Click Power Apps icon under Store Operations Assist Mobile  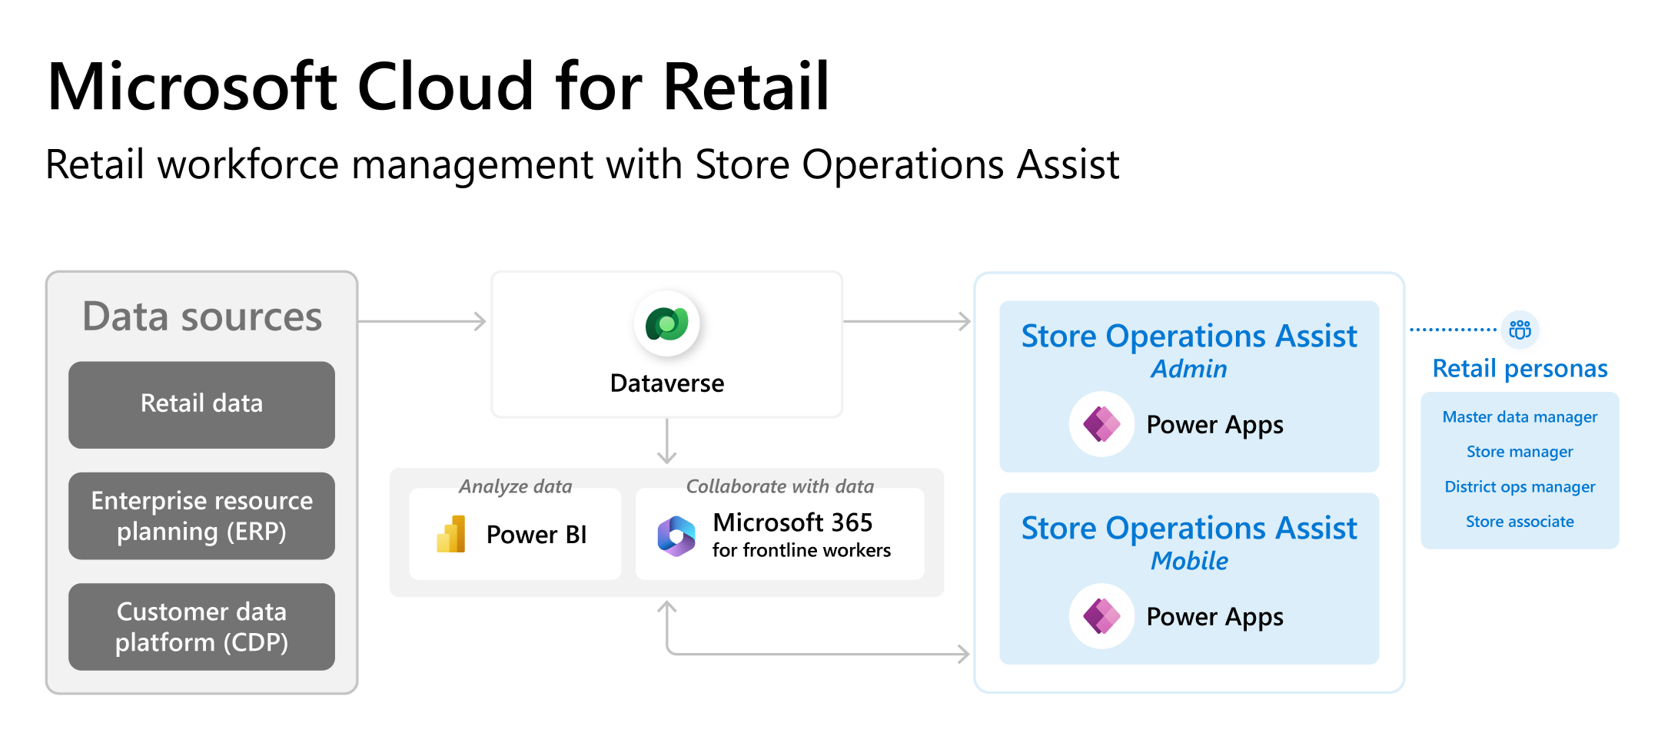(1101, 616)
